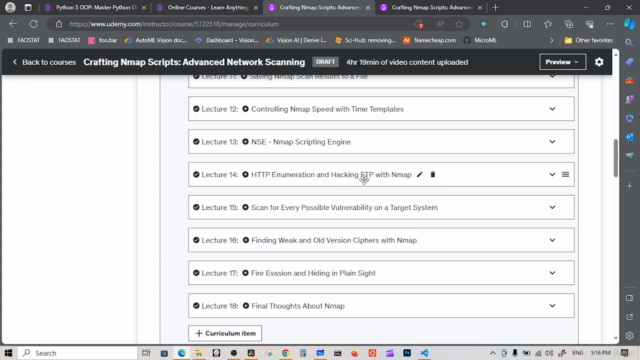Select Lecture 18 Final Thoughts About Nmap
This screenshot has width=640, height=360.
(298, 306)
